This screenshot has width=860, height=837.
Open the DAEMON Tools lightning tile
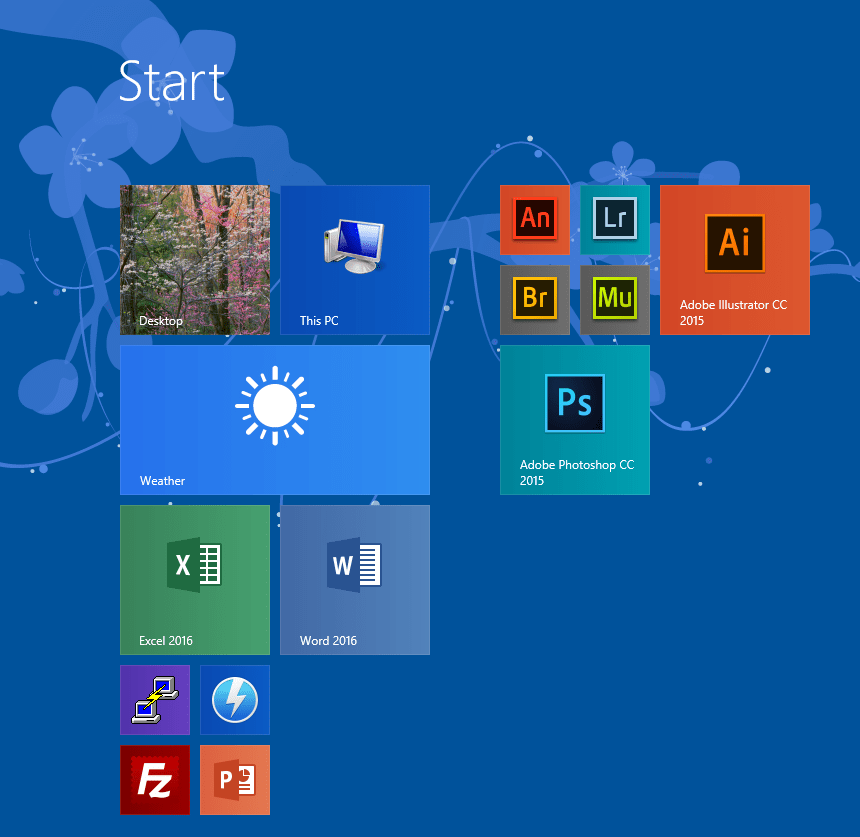[x=234, y=699]
